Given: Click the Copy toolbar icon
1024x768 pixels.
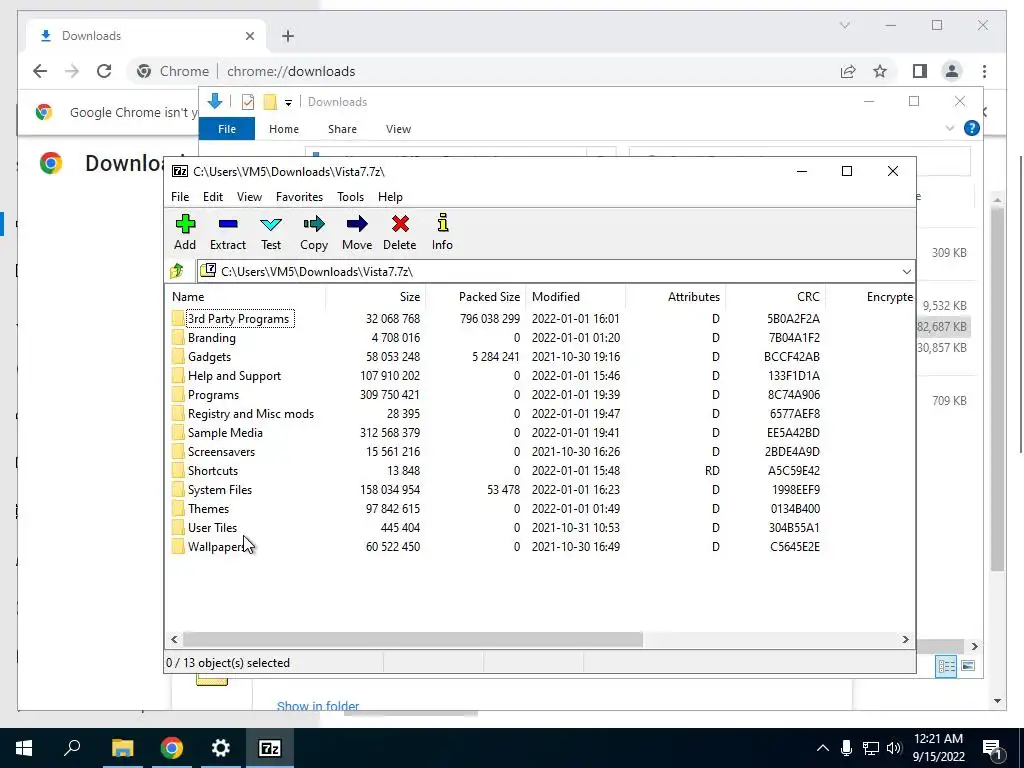Looking at the screenshot, I should pyautogui.click(x=313, y=225).
